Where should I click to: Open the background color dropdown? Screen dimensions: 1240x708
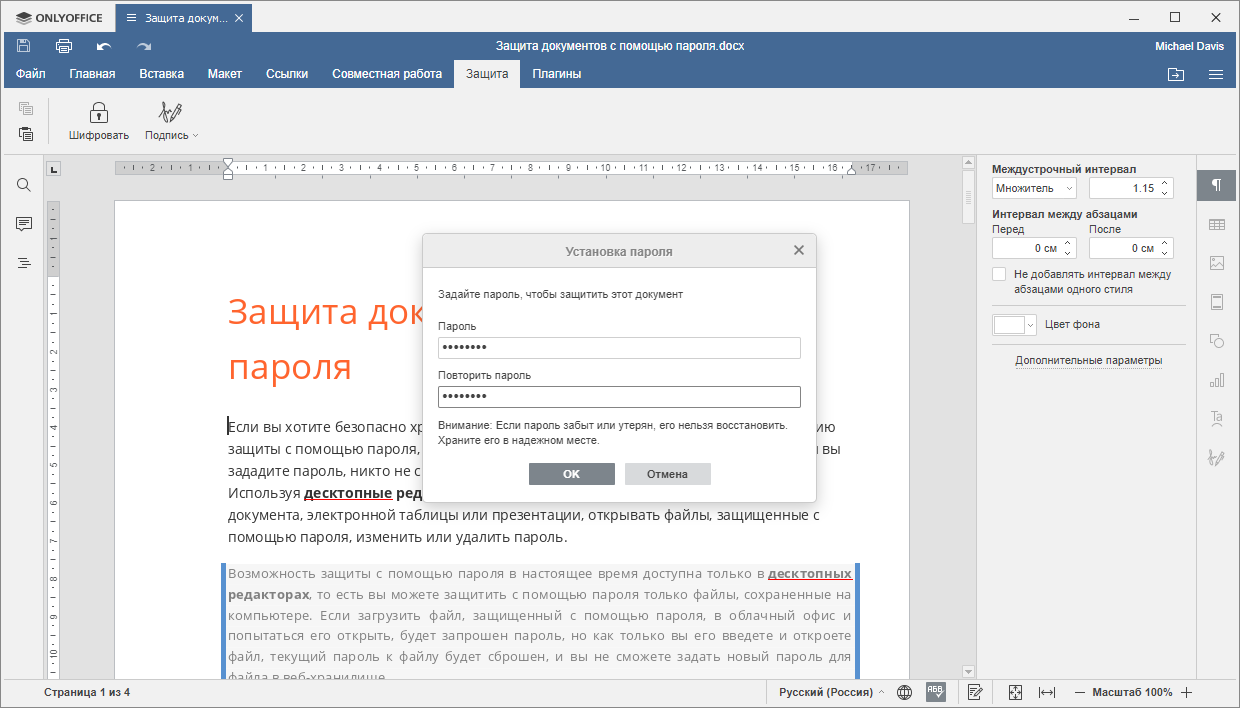[x=1015, y=325]
